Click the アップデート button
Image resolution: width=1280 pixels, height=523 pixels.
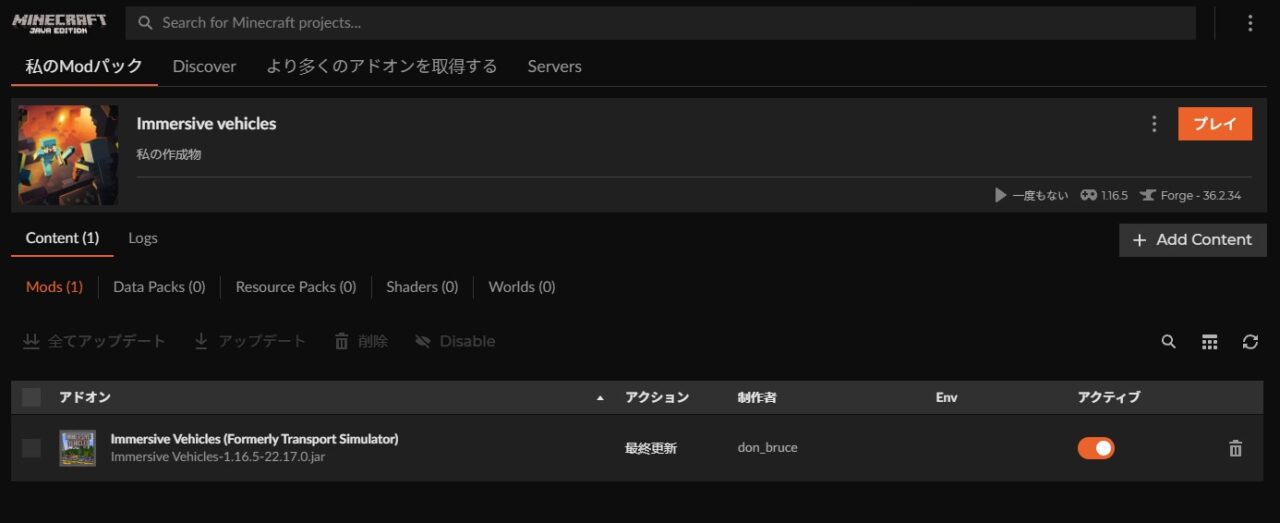[250, 342]
